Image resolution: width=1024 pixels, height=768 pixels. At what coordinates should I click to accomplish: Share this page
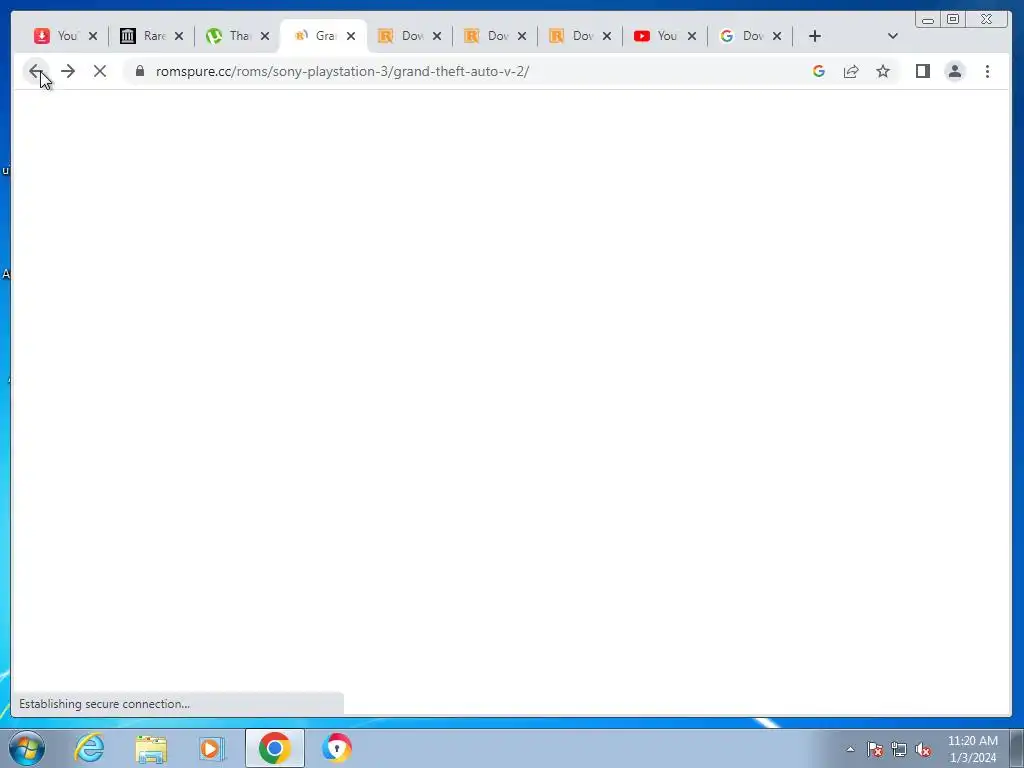point(851,71)
